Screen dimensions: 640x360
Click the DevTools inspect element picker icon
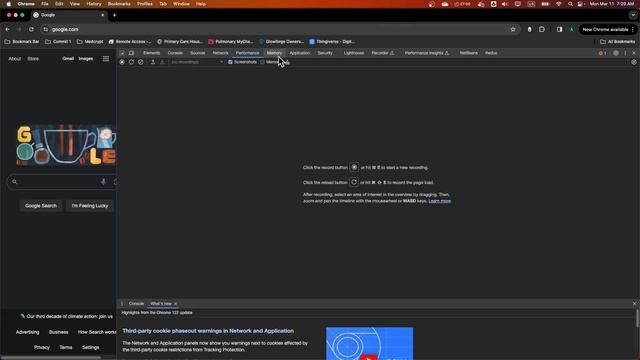122,53
